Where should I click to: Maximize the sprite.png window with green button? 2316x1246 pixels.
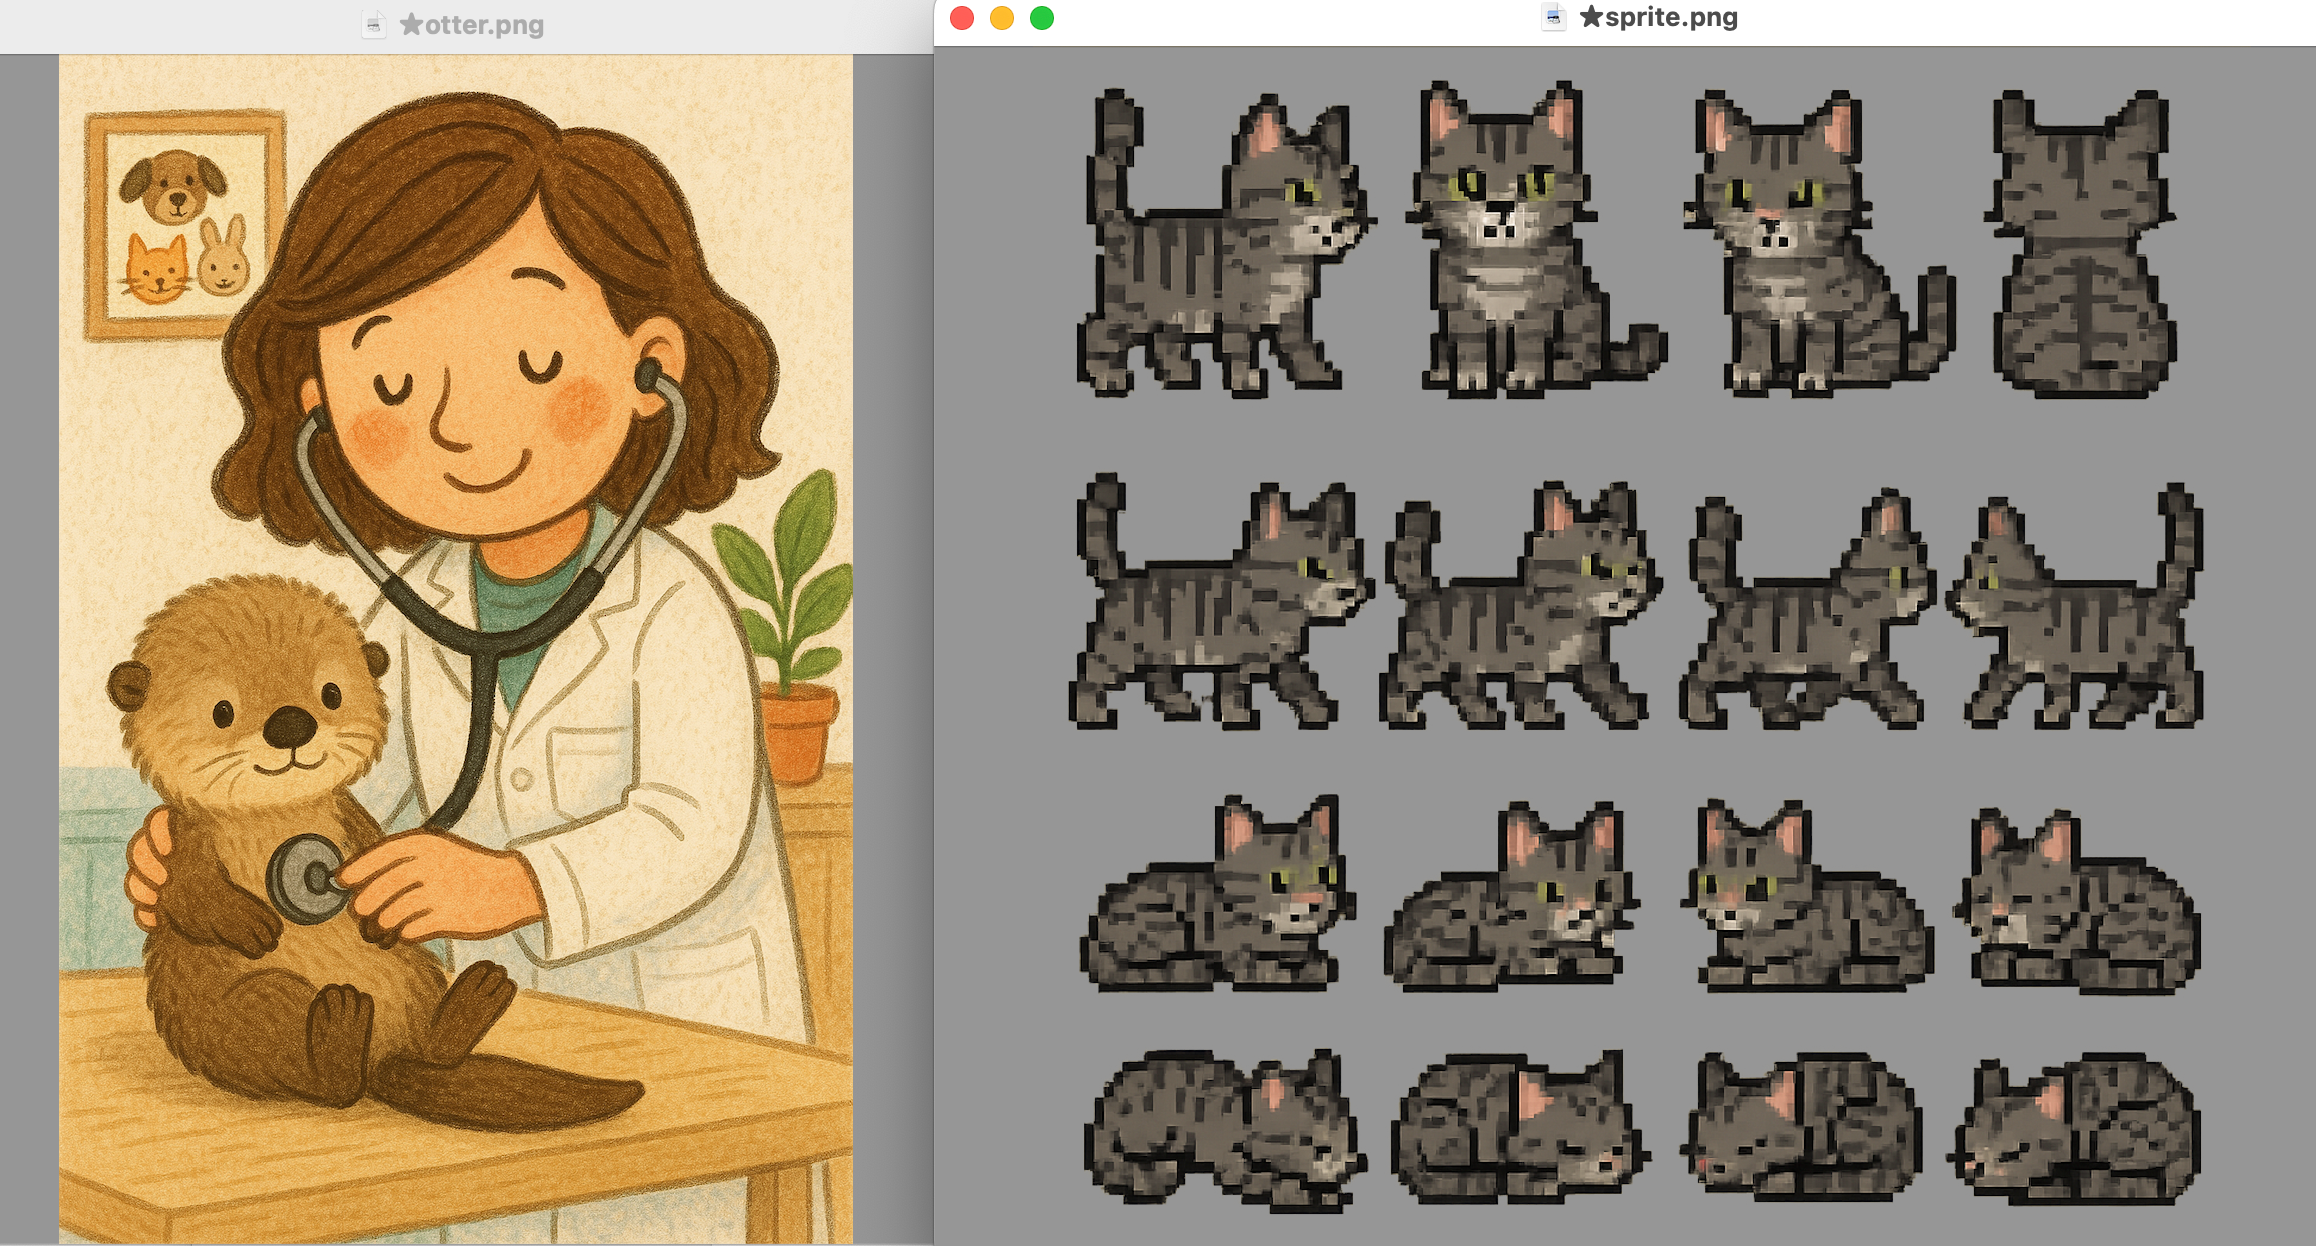pyautogui.click(x=1042, y=18)
